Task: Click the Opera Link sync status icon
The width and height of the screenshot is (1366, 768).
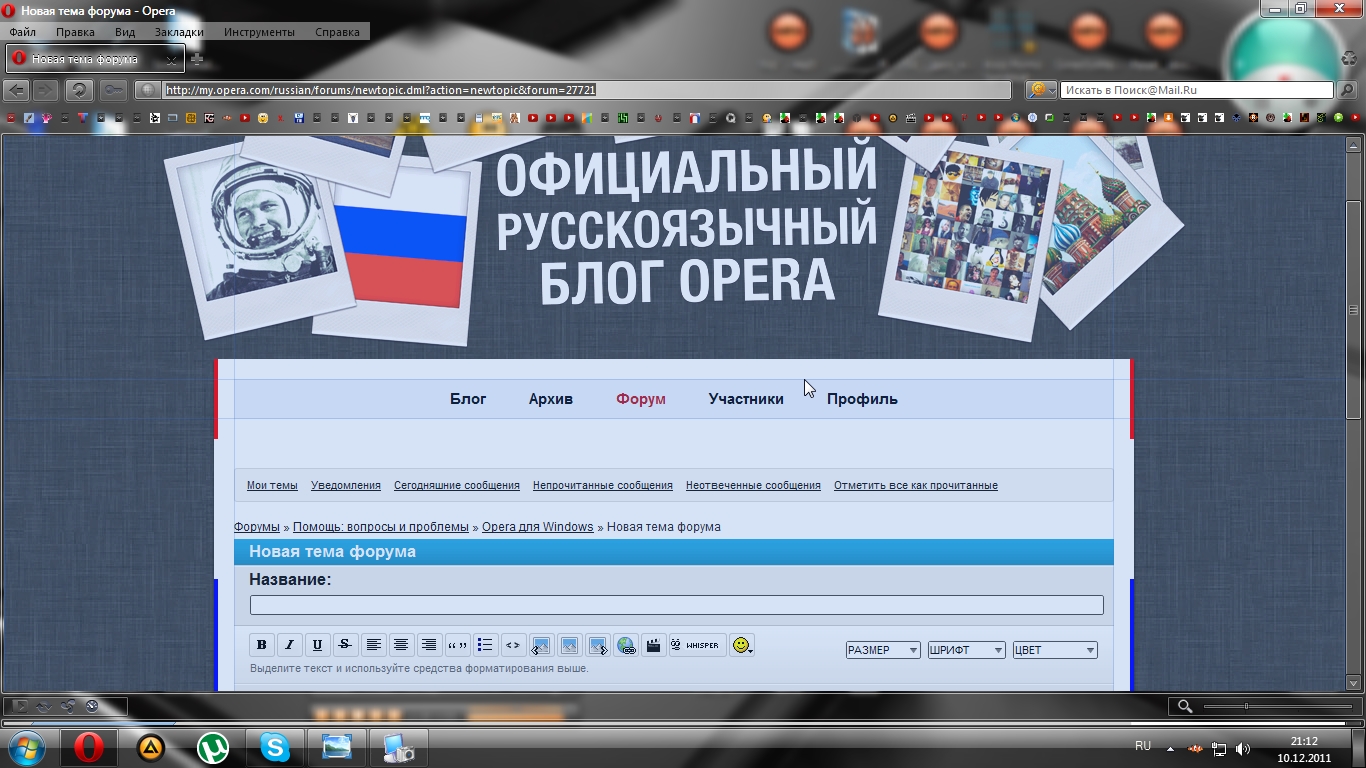Action: pyautogui.click(x=44, y=706)
